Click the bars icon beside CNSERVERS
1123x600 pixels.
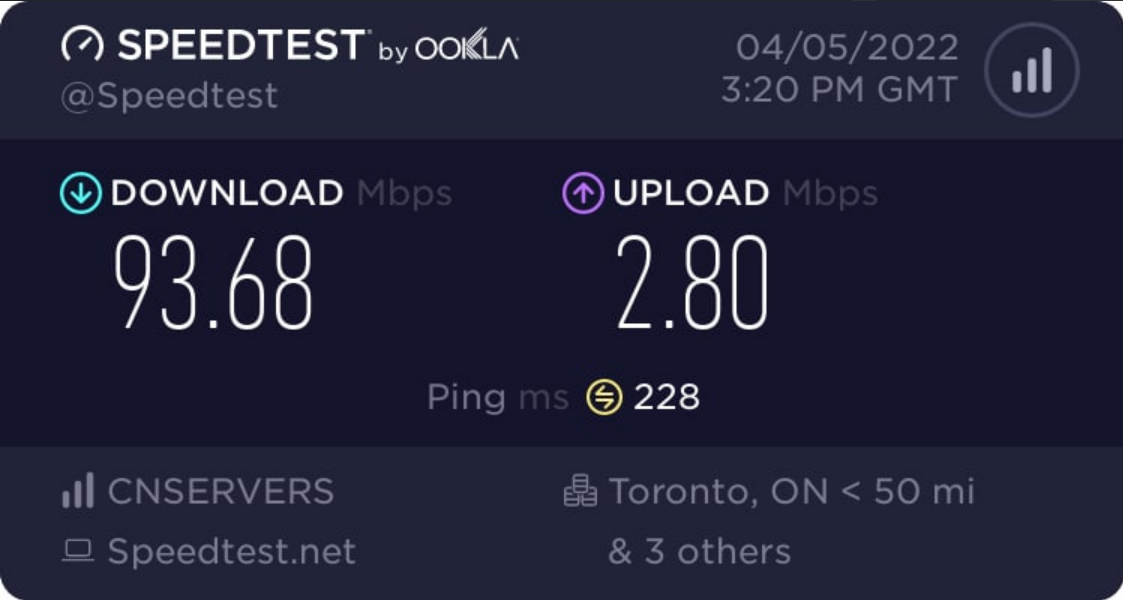tap(78, 491)
